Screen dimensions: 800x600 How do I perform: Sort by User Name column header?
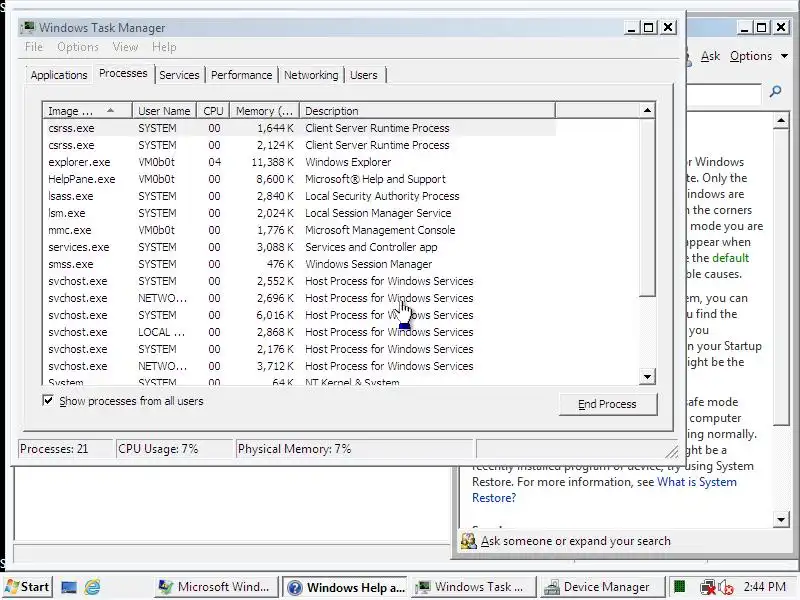pyautogui.click(x=164, y=111)
